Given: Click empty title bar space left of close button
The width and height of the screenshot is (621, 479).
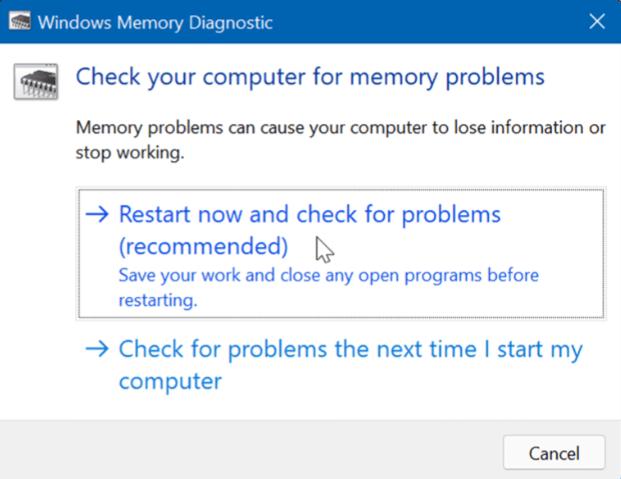Looking at the screenshot, I should (428, 21).
